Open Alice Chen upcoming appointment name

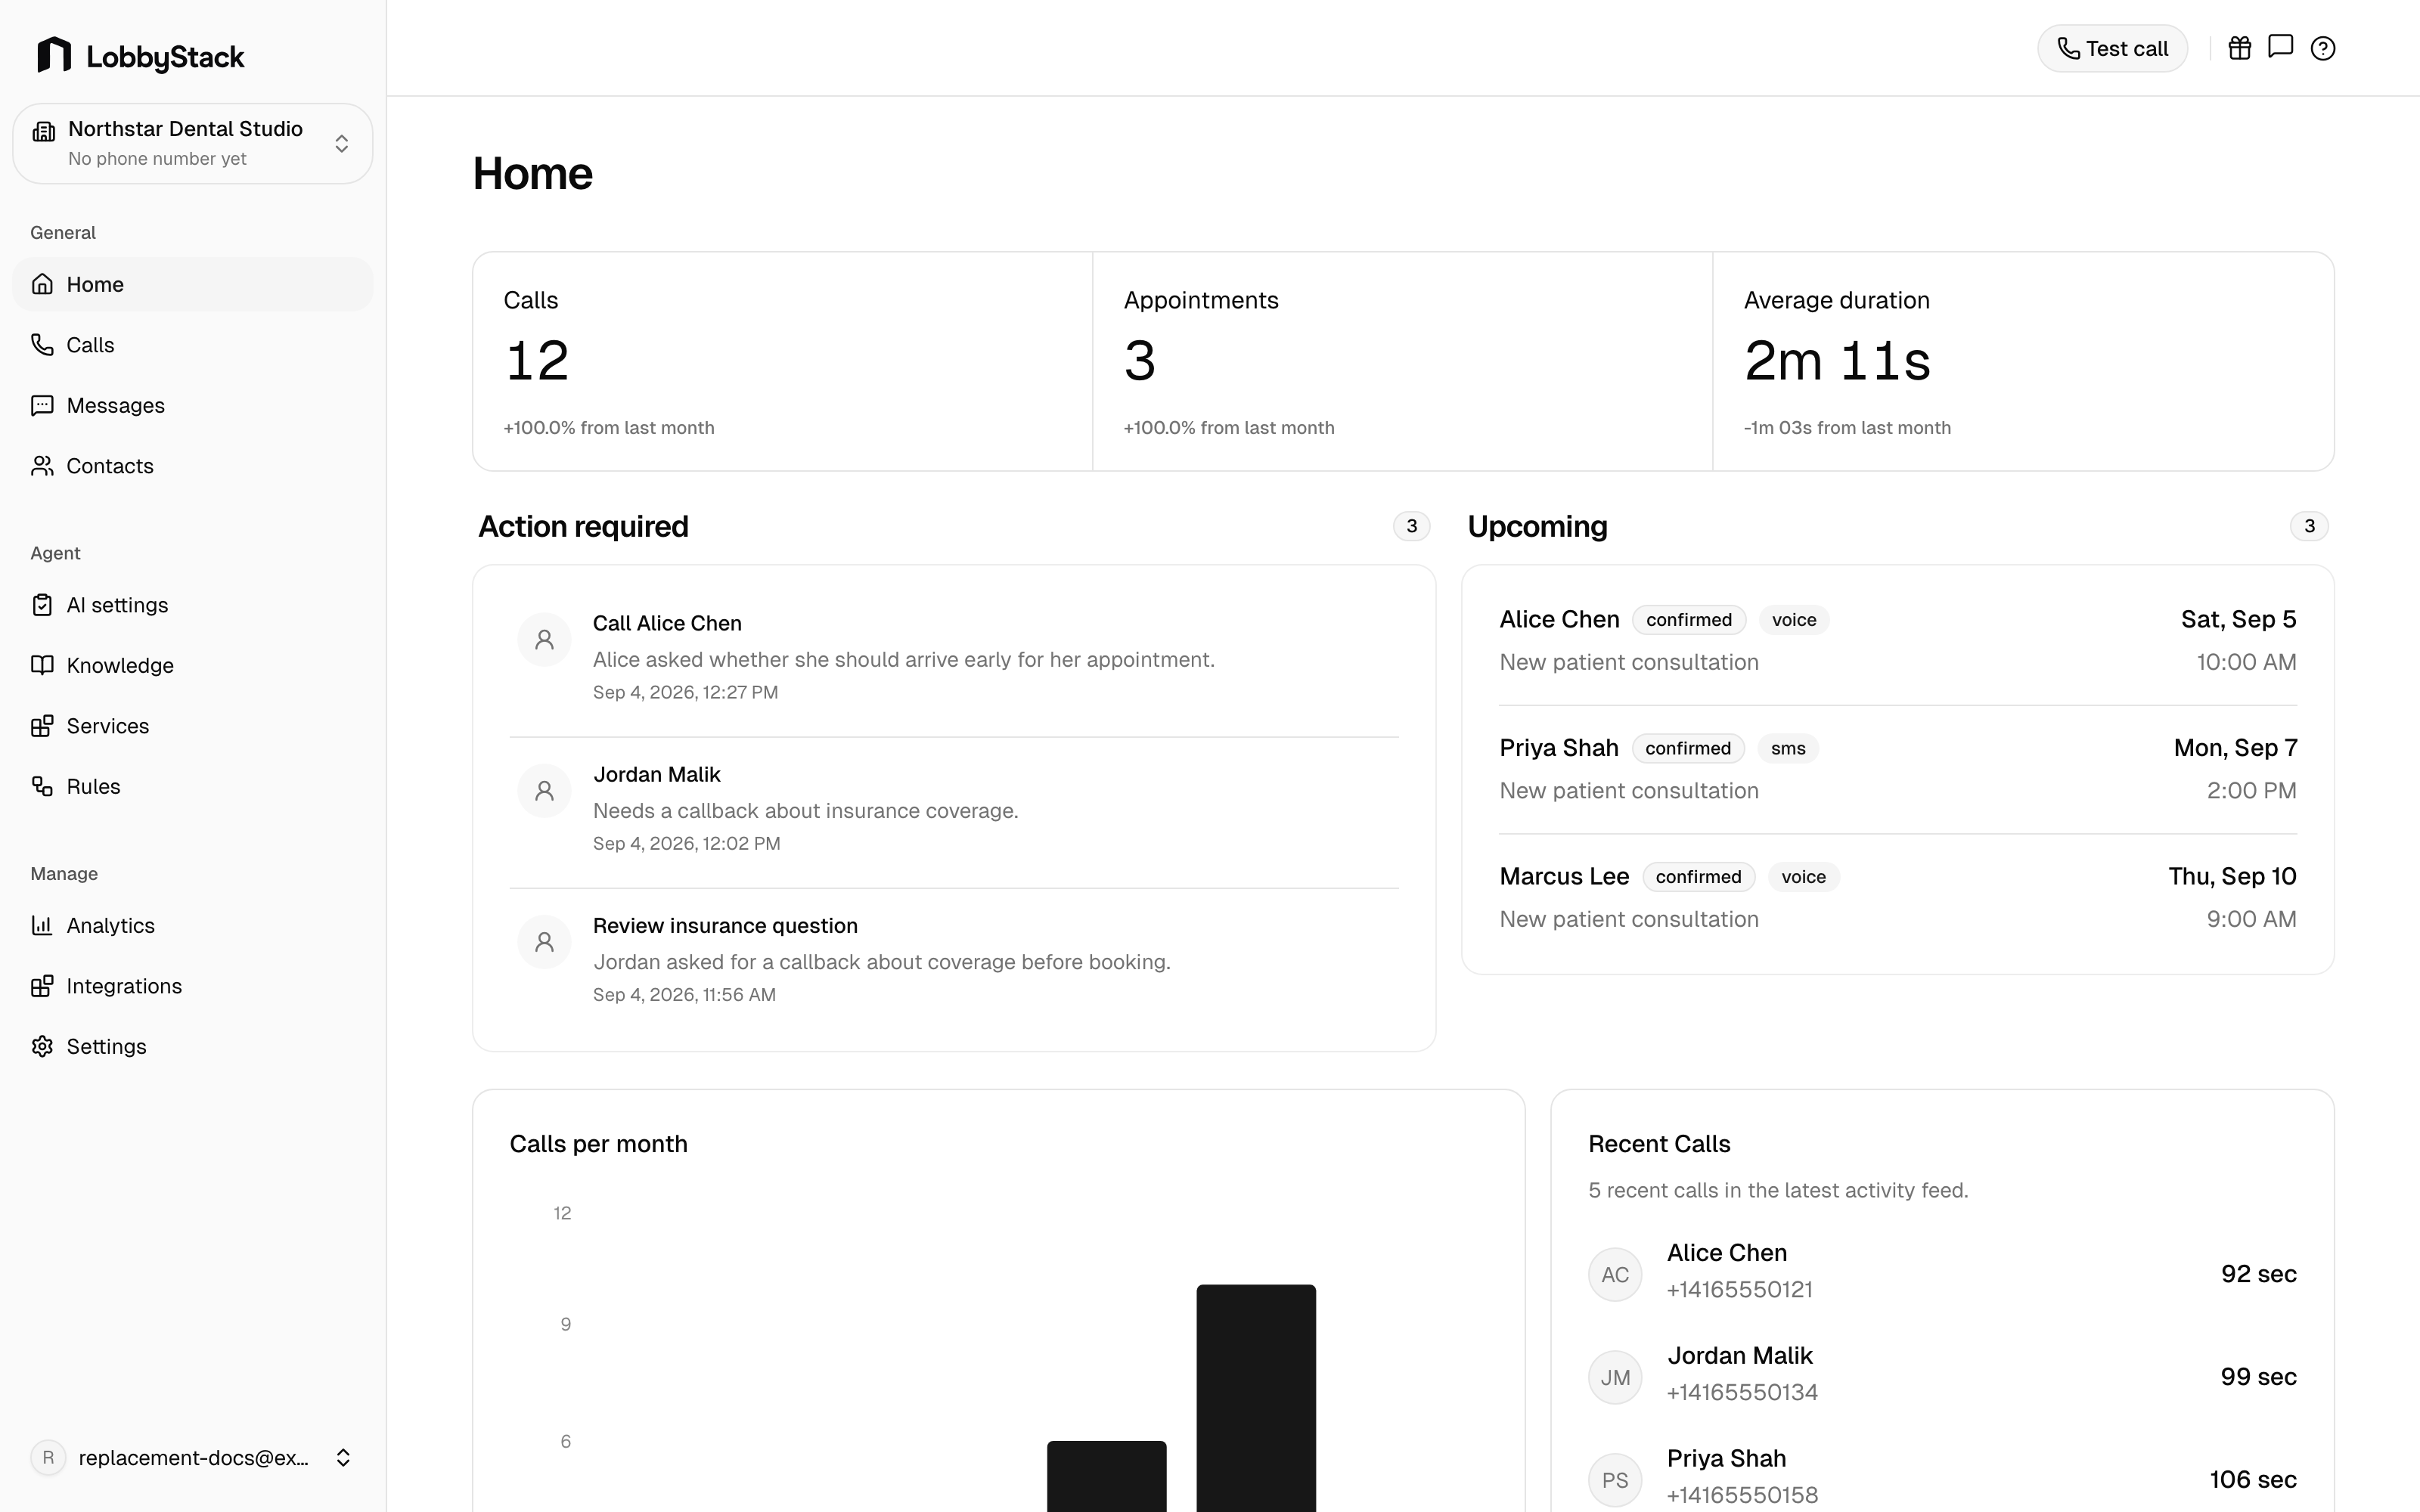[1559, 619]
